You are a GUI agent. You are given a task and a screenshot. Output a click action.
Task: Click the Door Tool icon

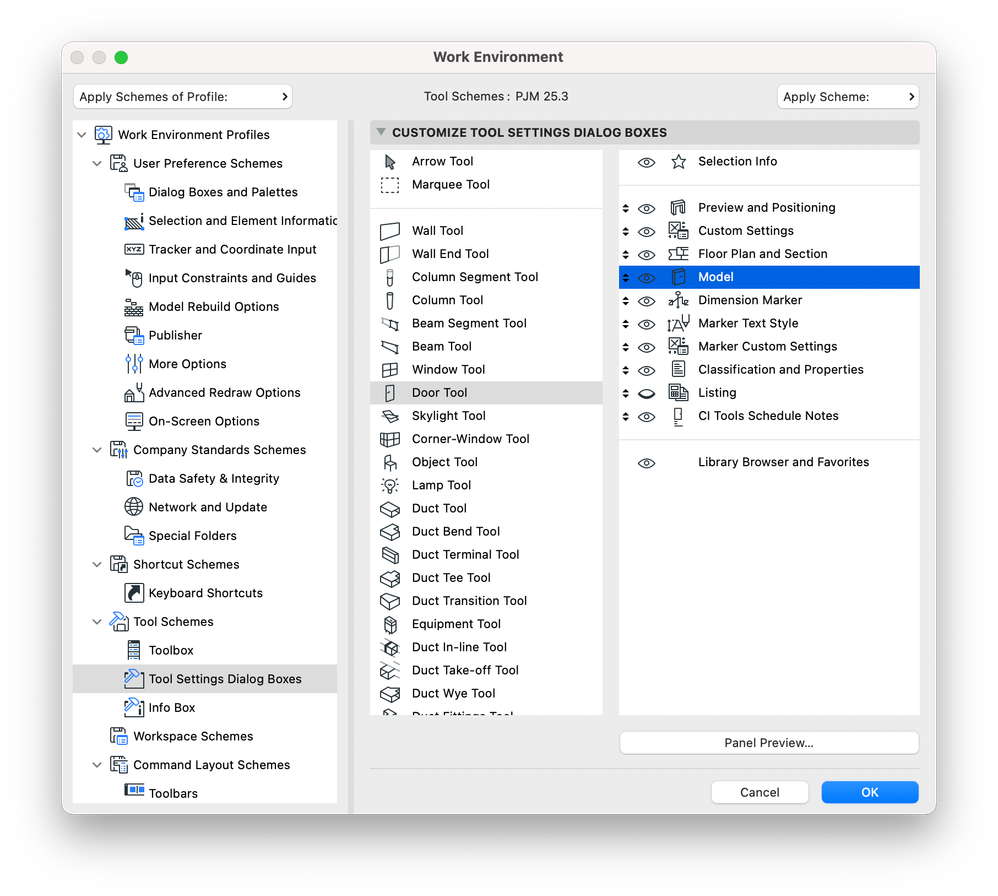pos(390,393)
